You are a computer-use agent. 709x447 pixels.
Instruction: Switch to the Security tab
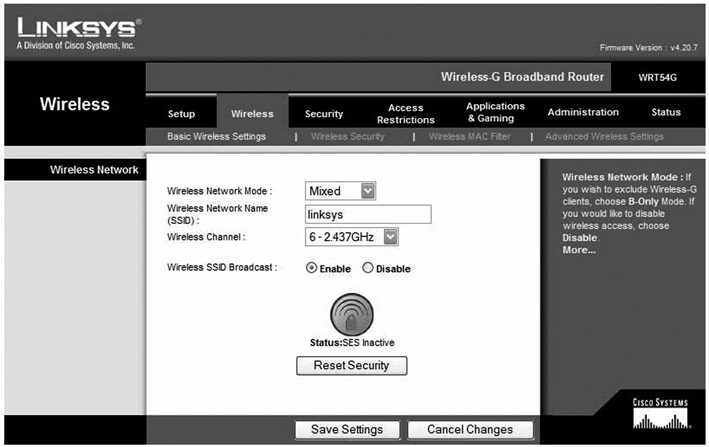point(324,114)
